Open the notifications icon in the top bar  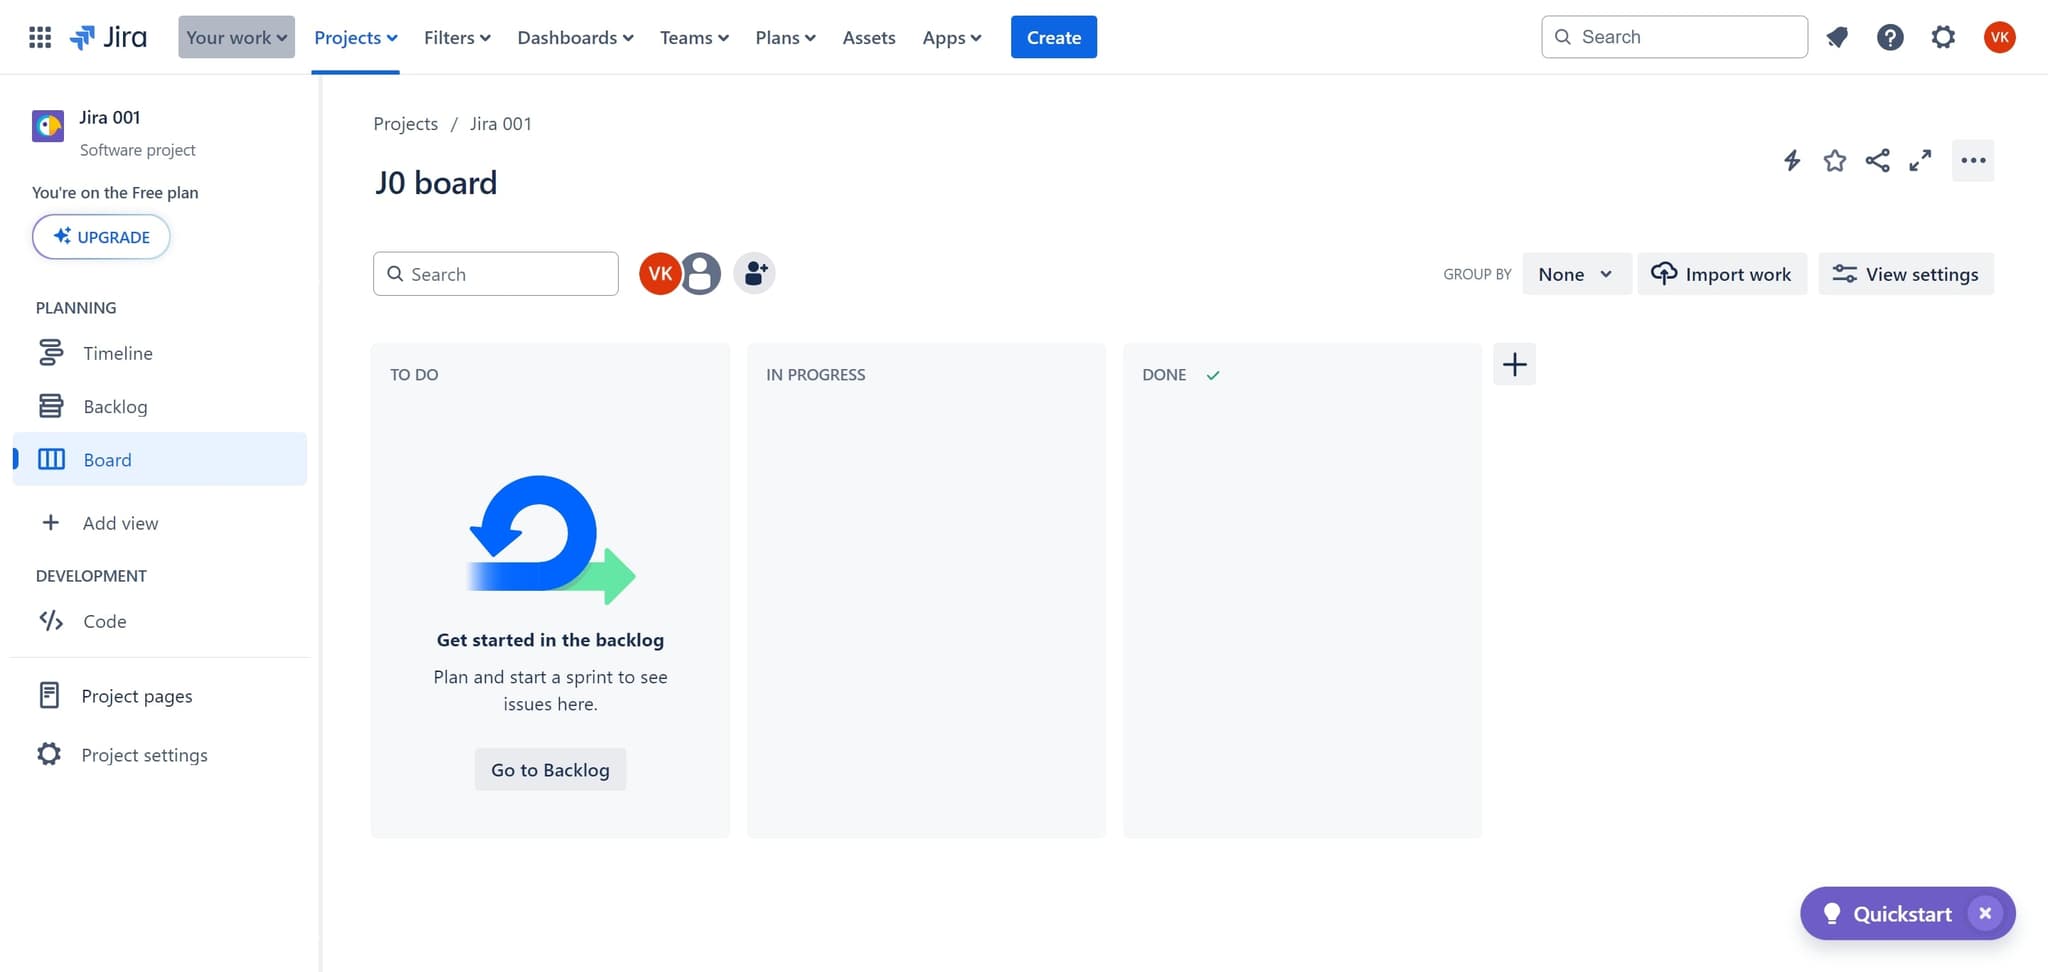point(1837,38)
